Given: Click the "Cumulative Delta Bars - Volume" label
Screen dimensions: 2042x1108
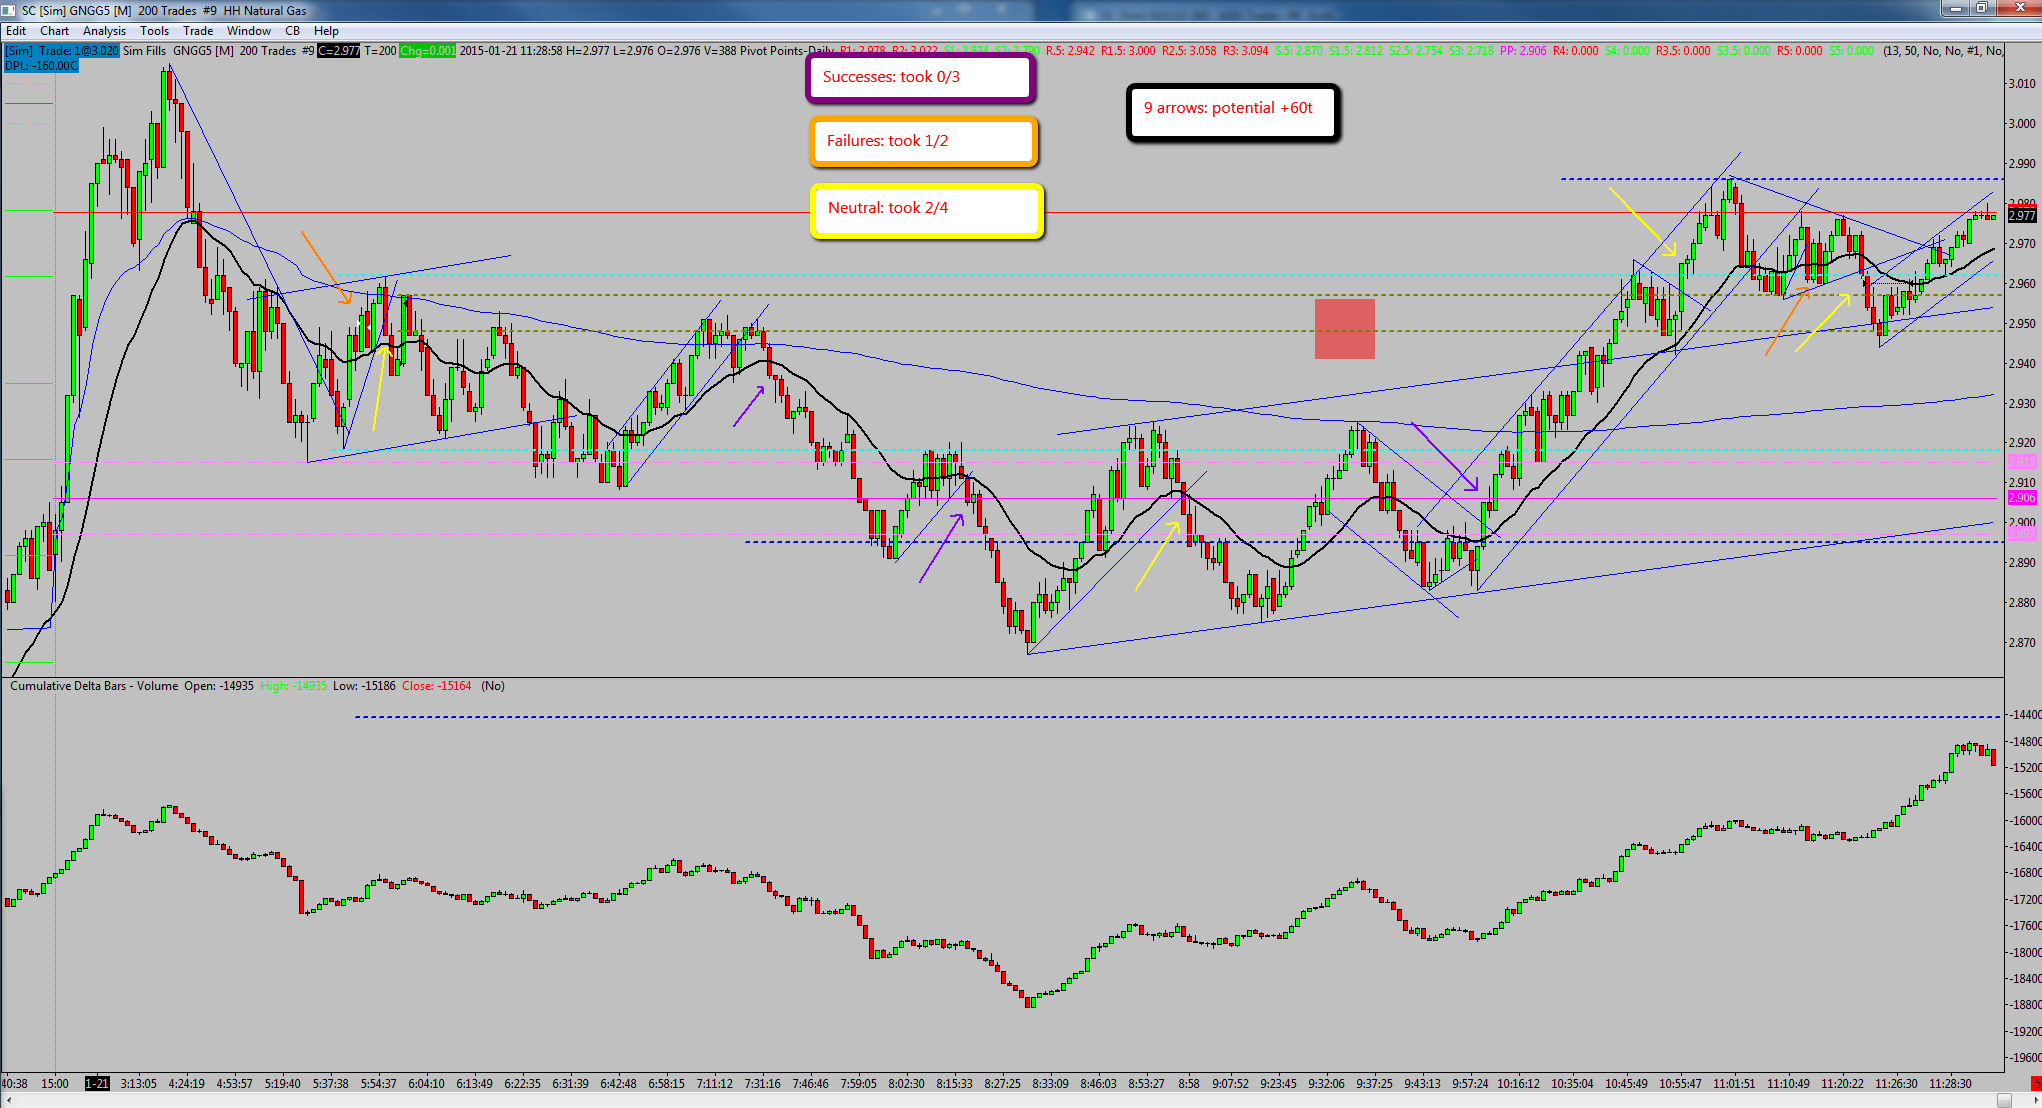Looking at the screenshot, I should (x=94, y=686).
